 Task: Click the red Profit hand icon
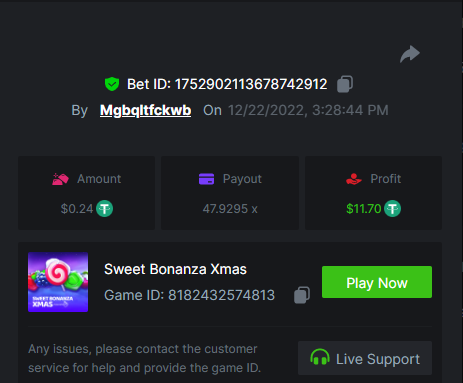[x=354, y=179]
